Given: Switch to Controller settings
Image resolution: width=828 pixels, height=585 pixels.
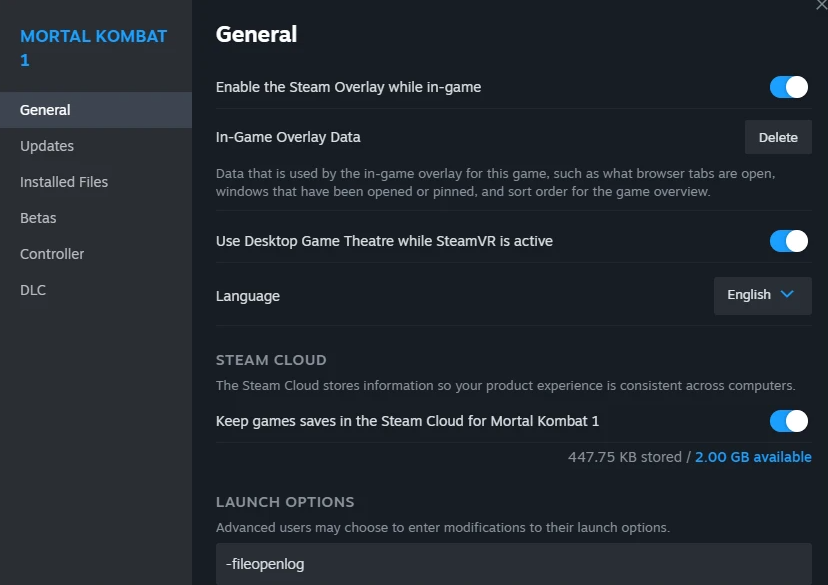Looking at the screenshot, I should pyautogui.click(x=96, y=254).
